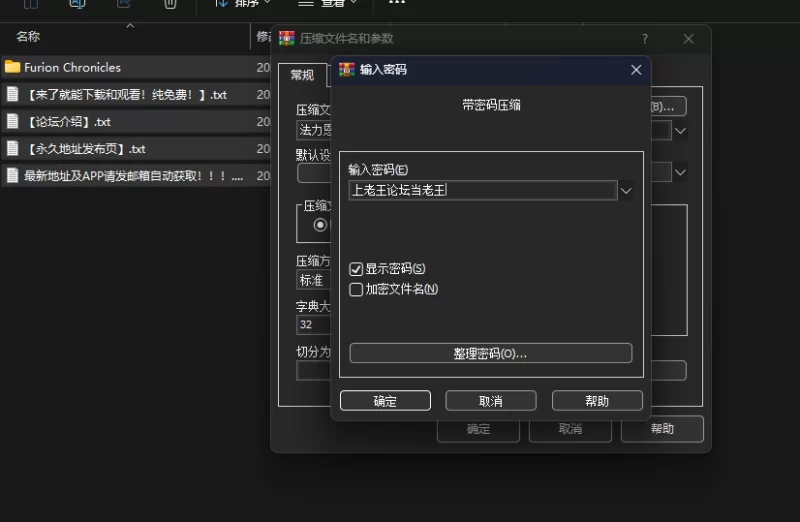The image size is (800, 522).
Task: Click the ? help icon in archive dialog
Action: click(645, 39)
